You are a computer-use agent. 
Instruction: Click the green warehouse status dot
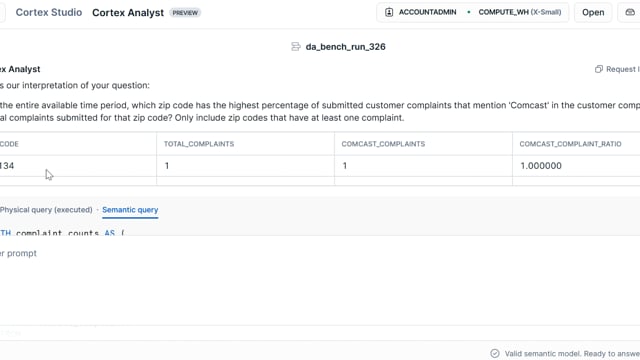pos(469,12)
